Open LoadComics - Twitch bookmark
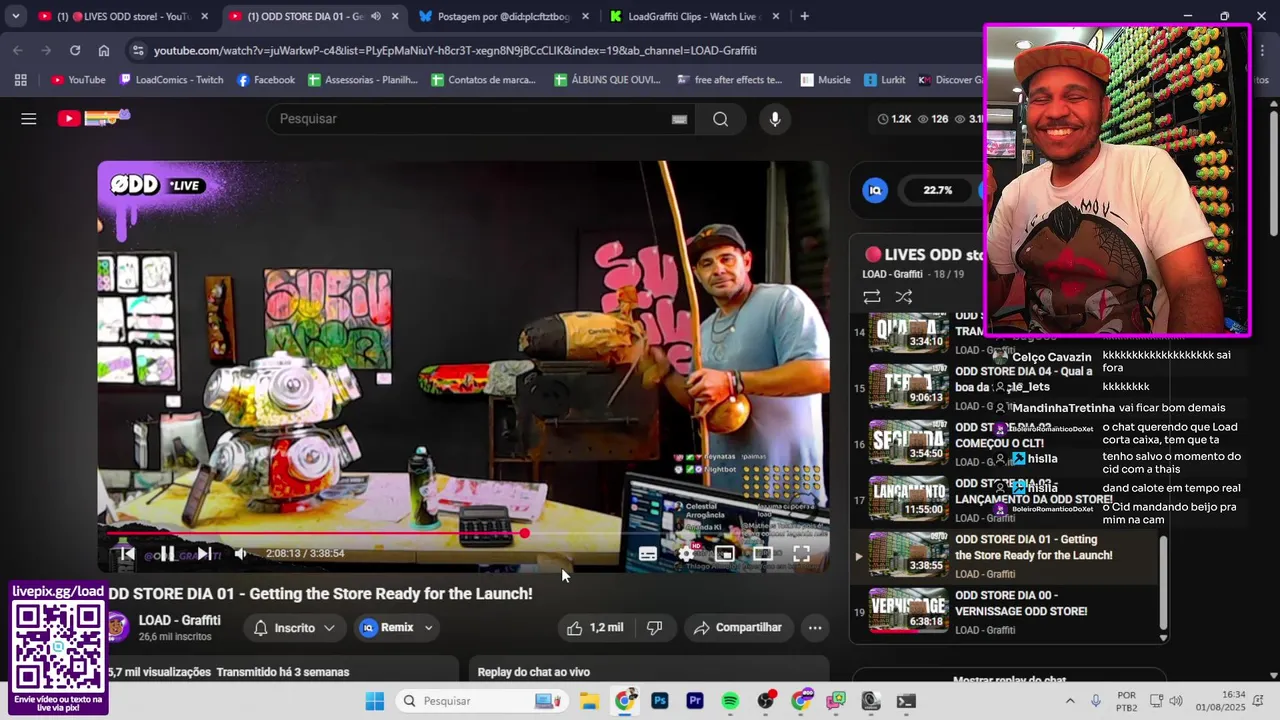1280x720 pixels. pos(171,80)
